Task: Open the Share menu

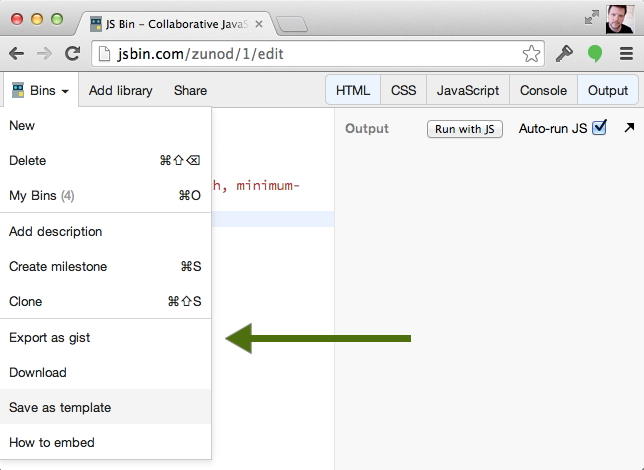Action: click(190, 90)
